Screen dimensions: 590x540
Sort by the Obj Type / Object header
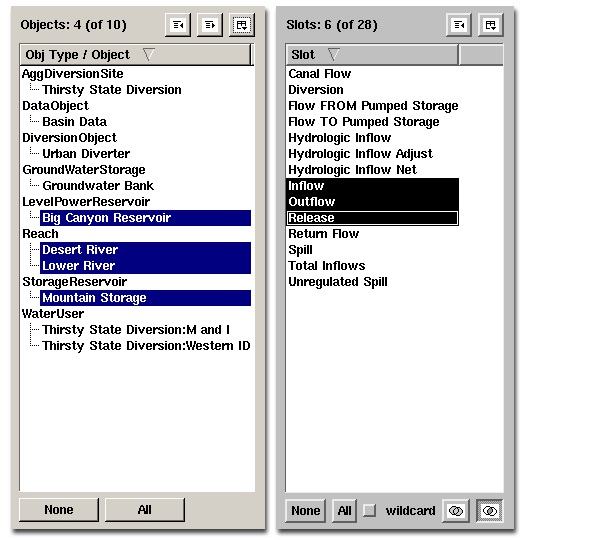point(135,55)
